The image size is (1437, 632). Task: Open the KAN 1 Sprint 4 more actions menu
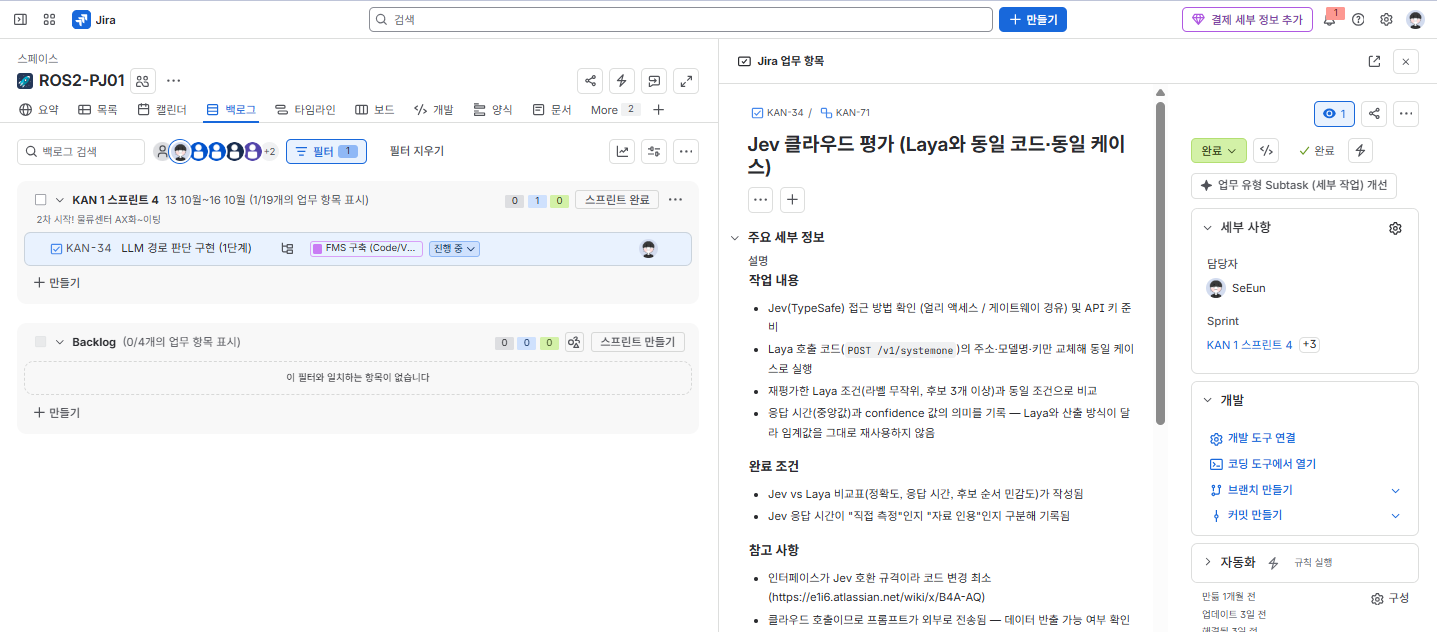coord(676,200)
